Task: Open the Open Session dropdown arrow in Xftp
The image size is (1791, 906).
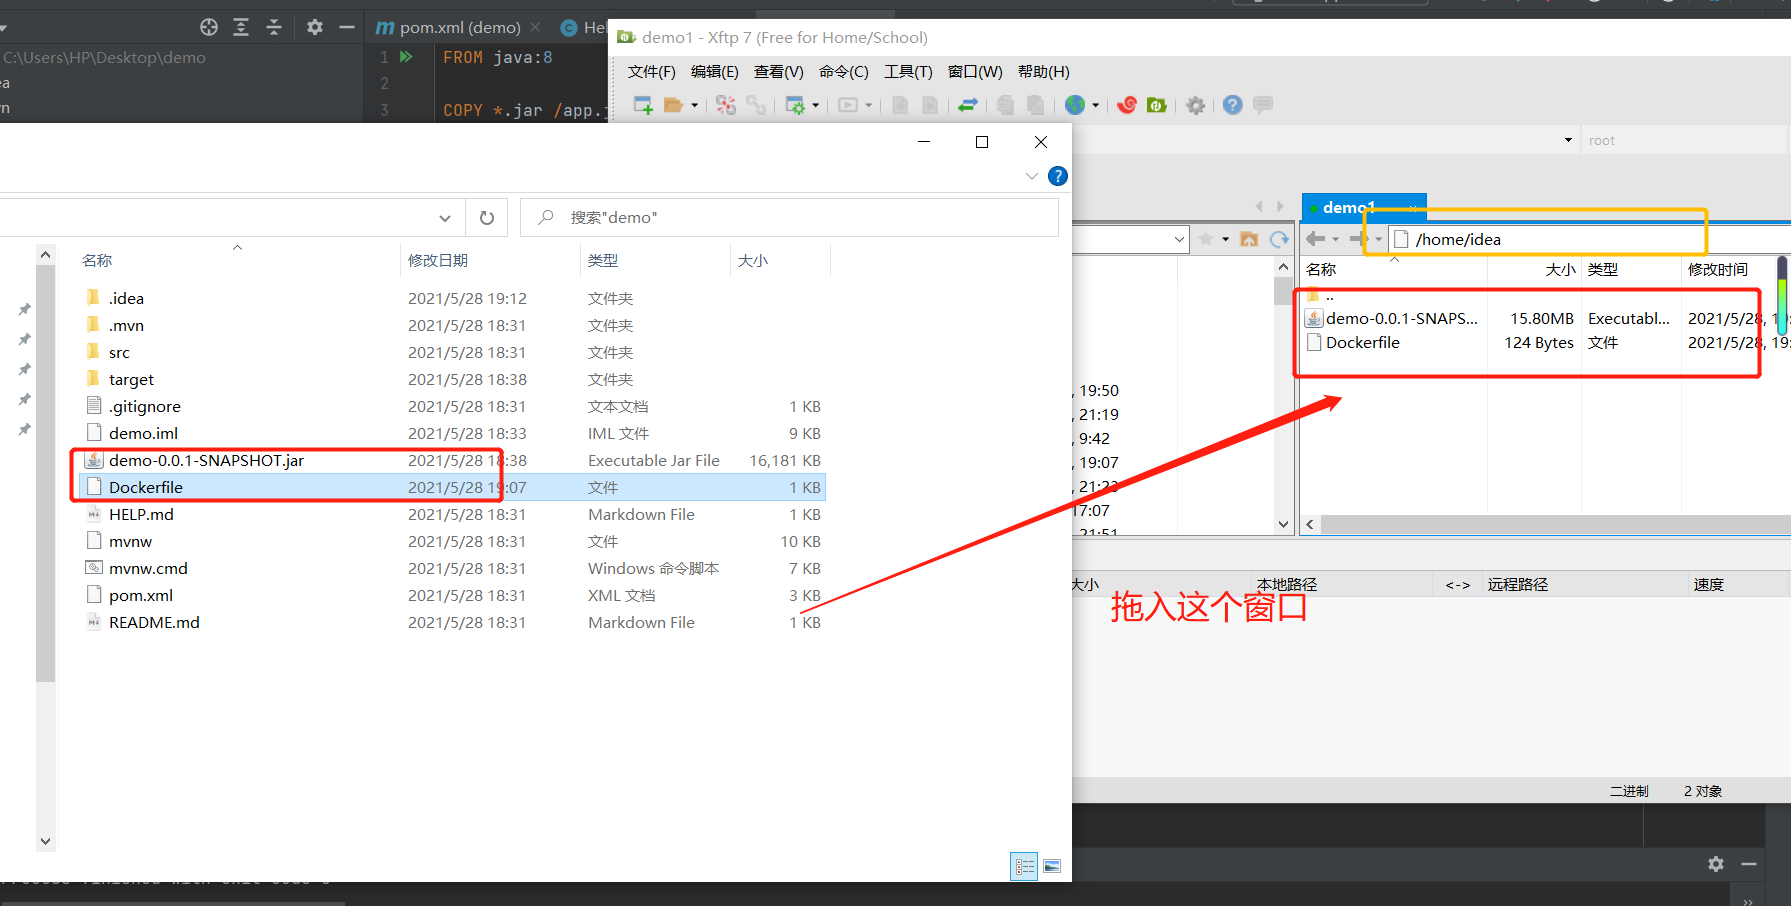Action: pos(695,105)
